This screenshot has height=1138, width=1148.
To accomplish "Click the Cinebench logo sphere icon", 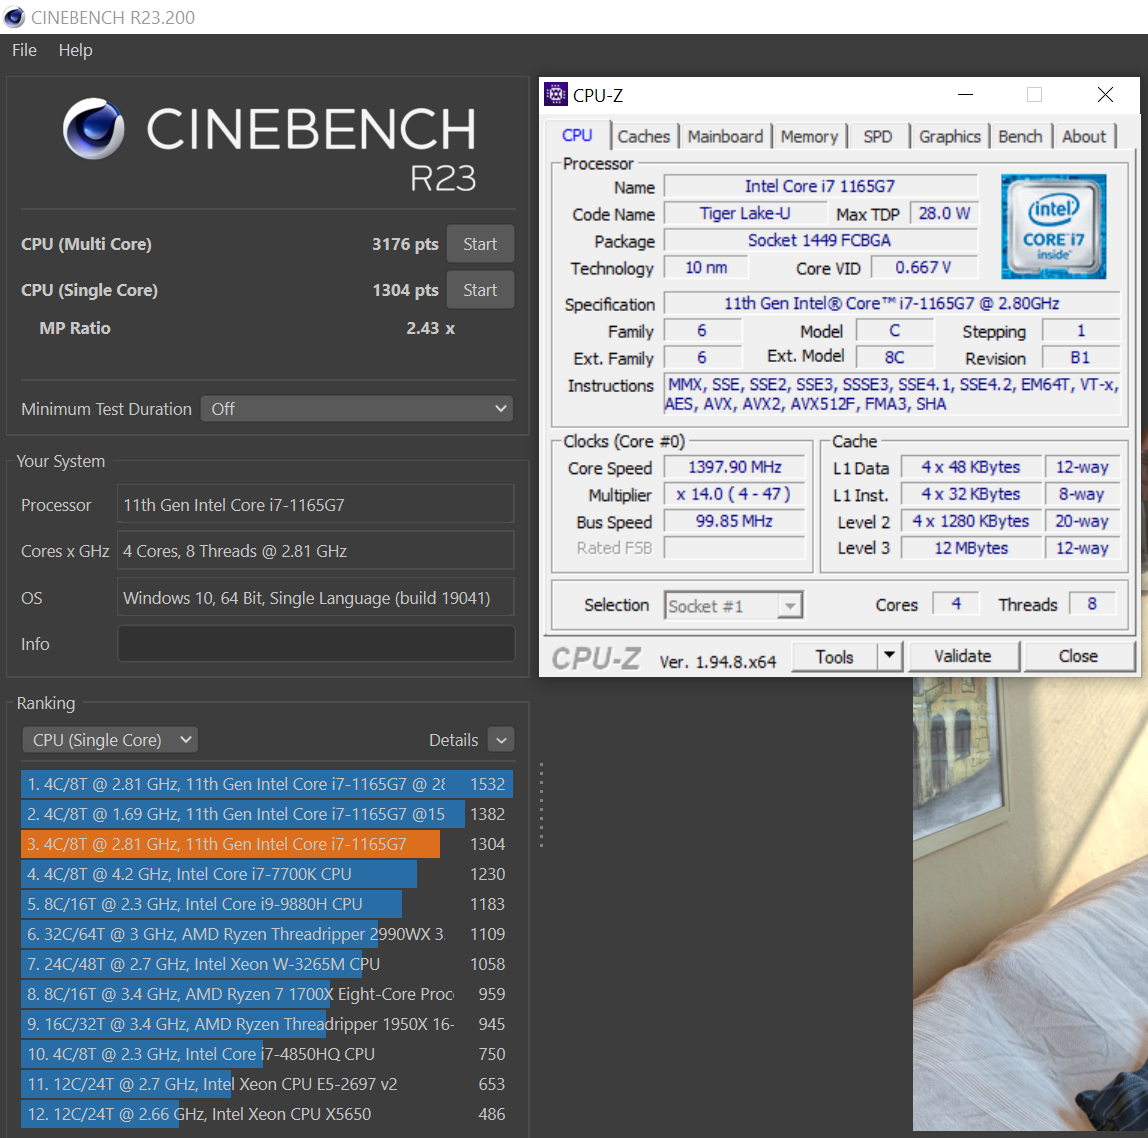I will coord(94,129).
